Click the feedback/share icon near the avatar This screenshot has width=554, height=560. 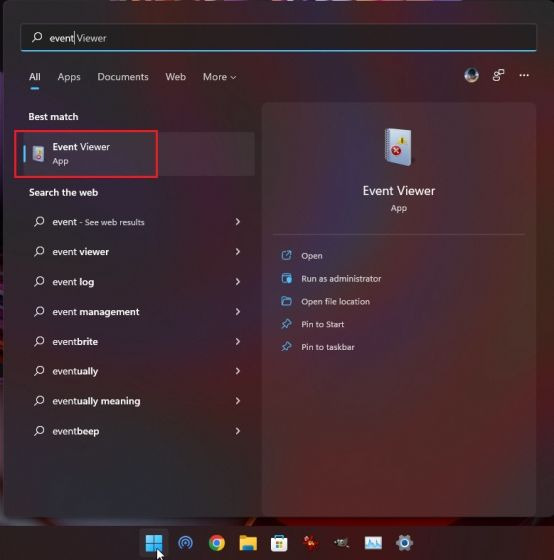498,75
